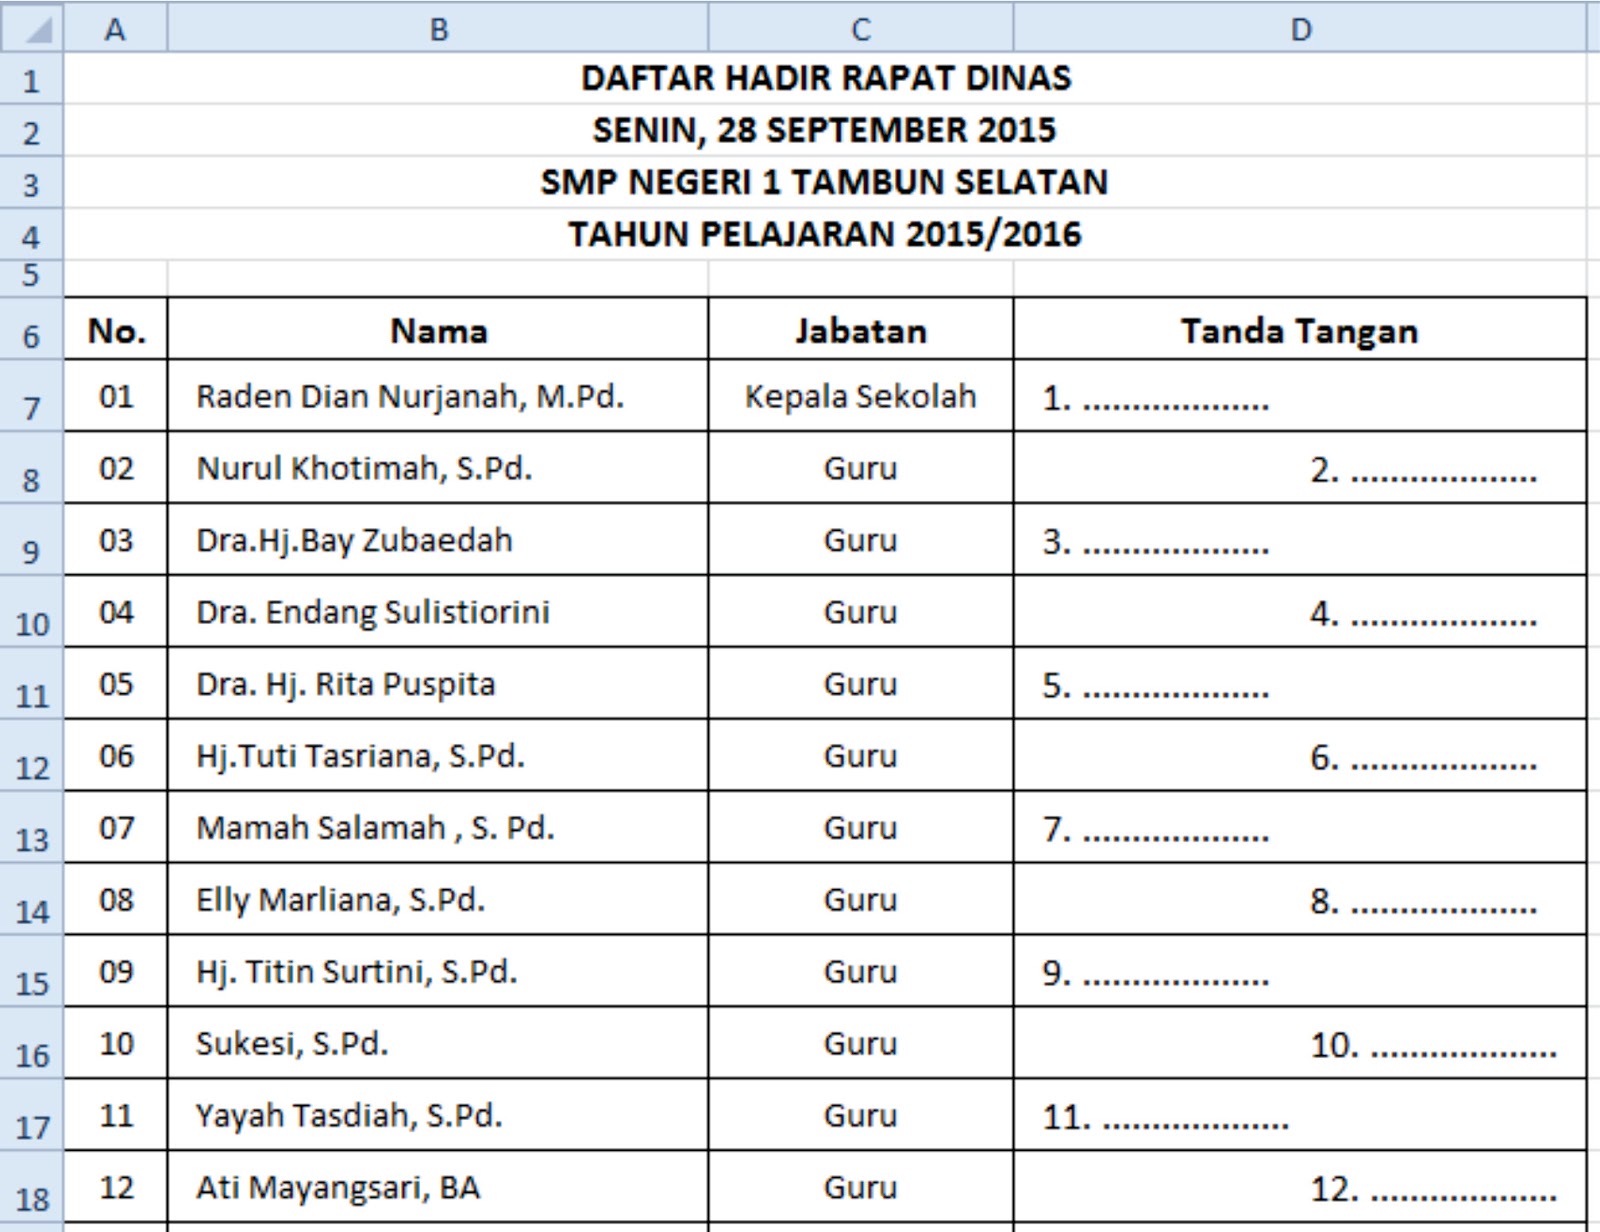The image size is (1600, 1232).
Task: Select row 12 header
Action: (x=32, y=757)
